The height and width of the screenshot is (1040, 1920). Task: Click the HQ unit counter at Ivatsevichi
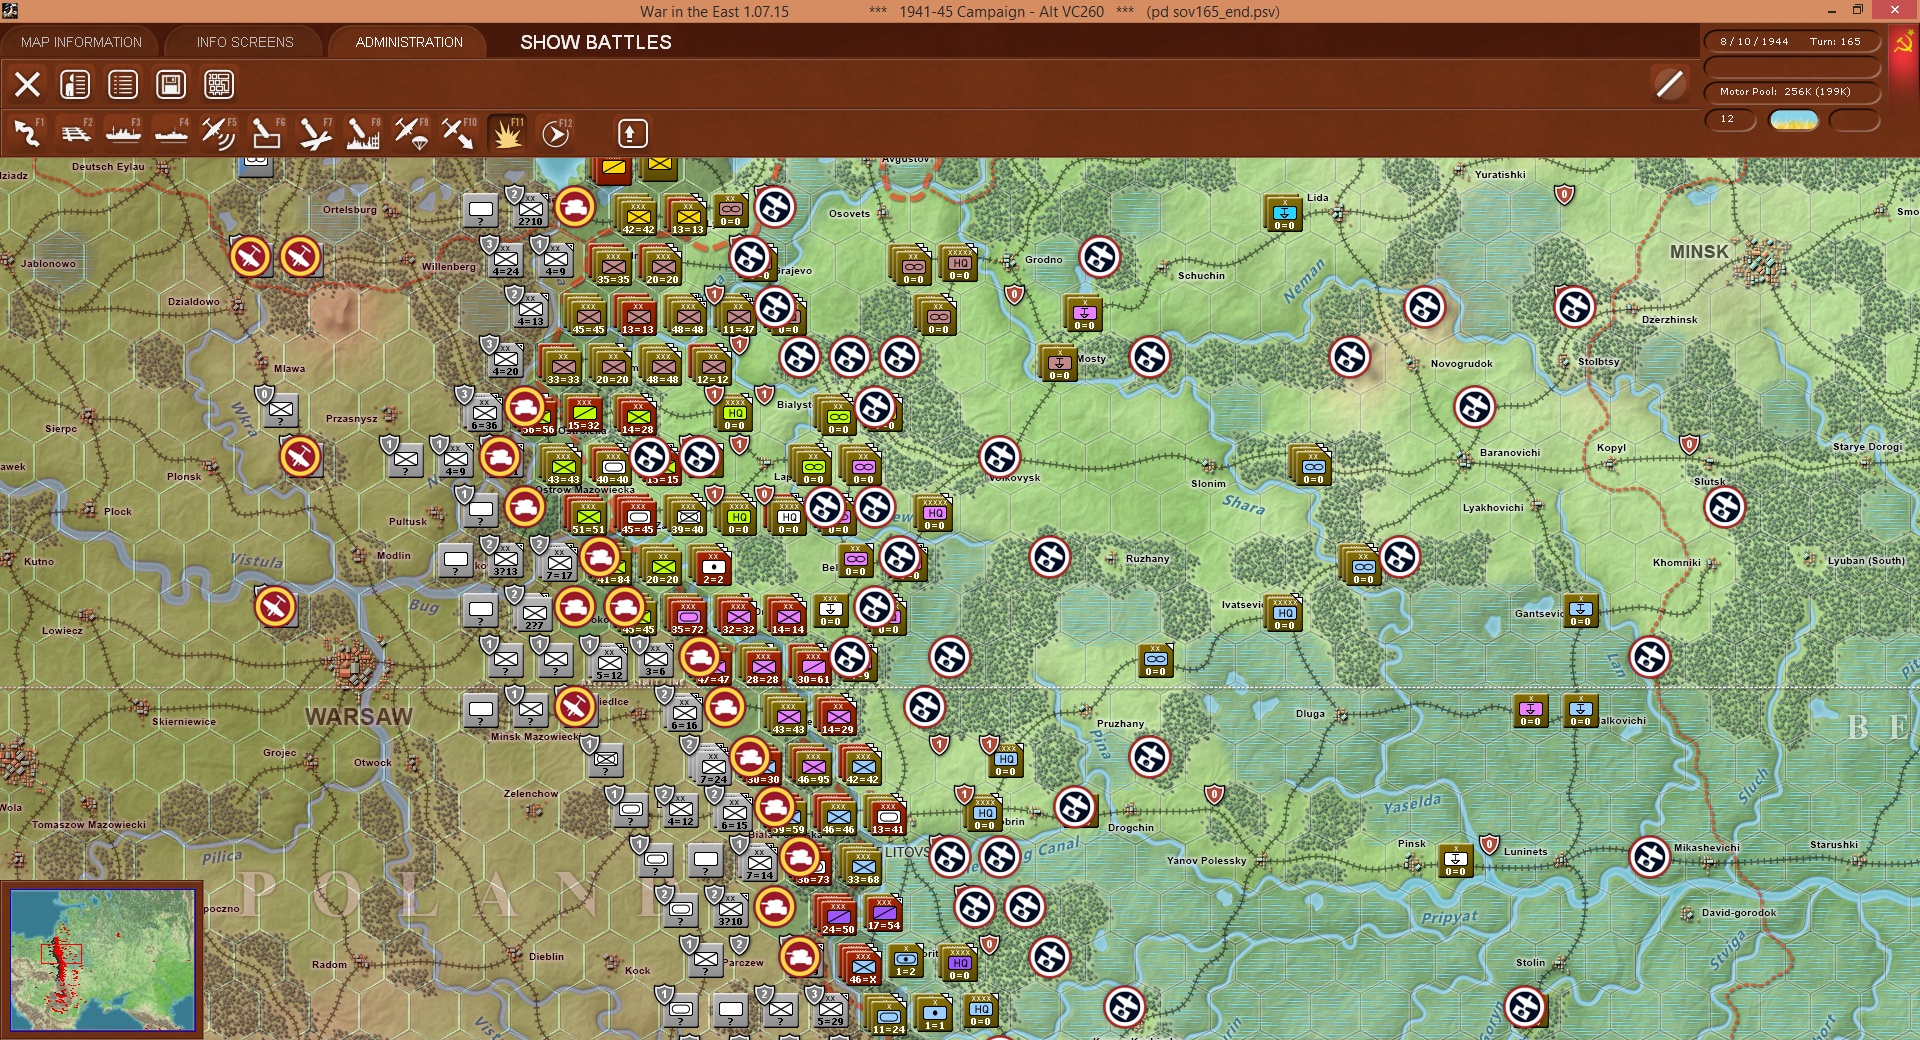click(1285, 612)
